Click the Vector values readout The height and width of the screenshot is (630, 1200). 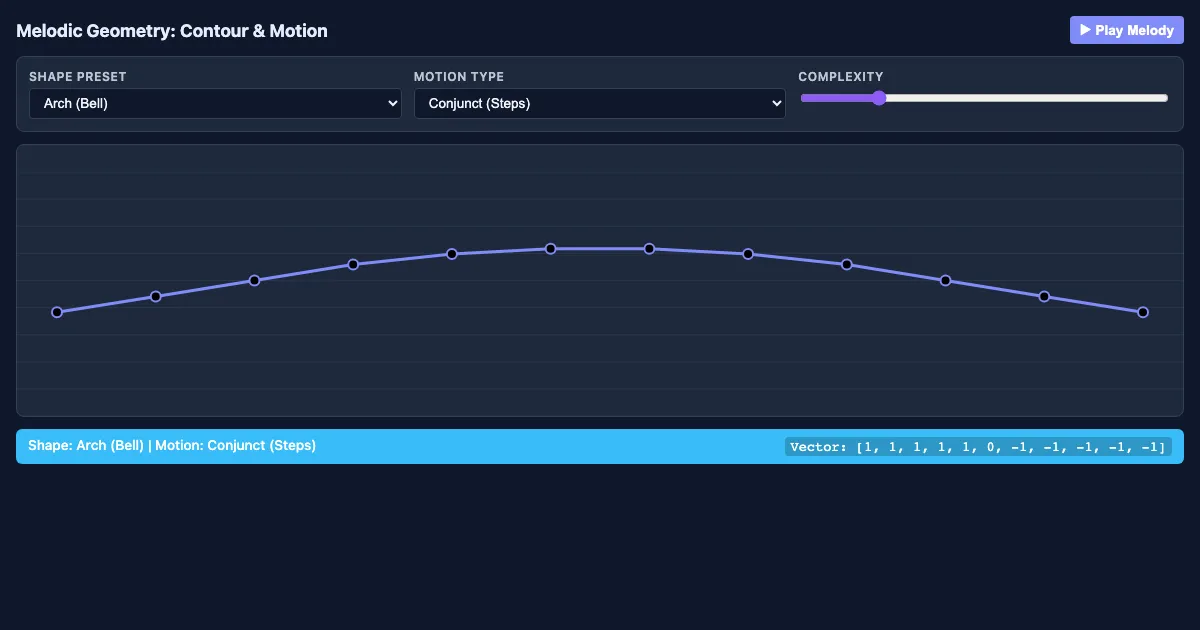(x=978, y=447)
